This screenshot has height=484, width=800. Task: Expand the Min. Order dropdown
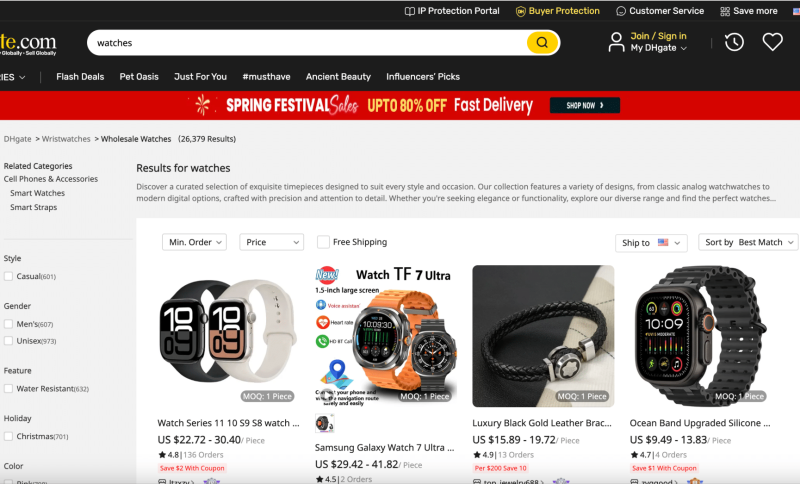(x=194, y=242)
